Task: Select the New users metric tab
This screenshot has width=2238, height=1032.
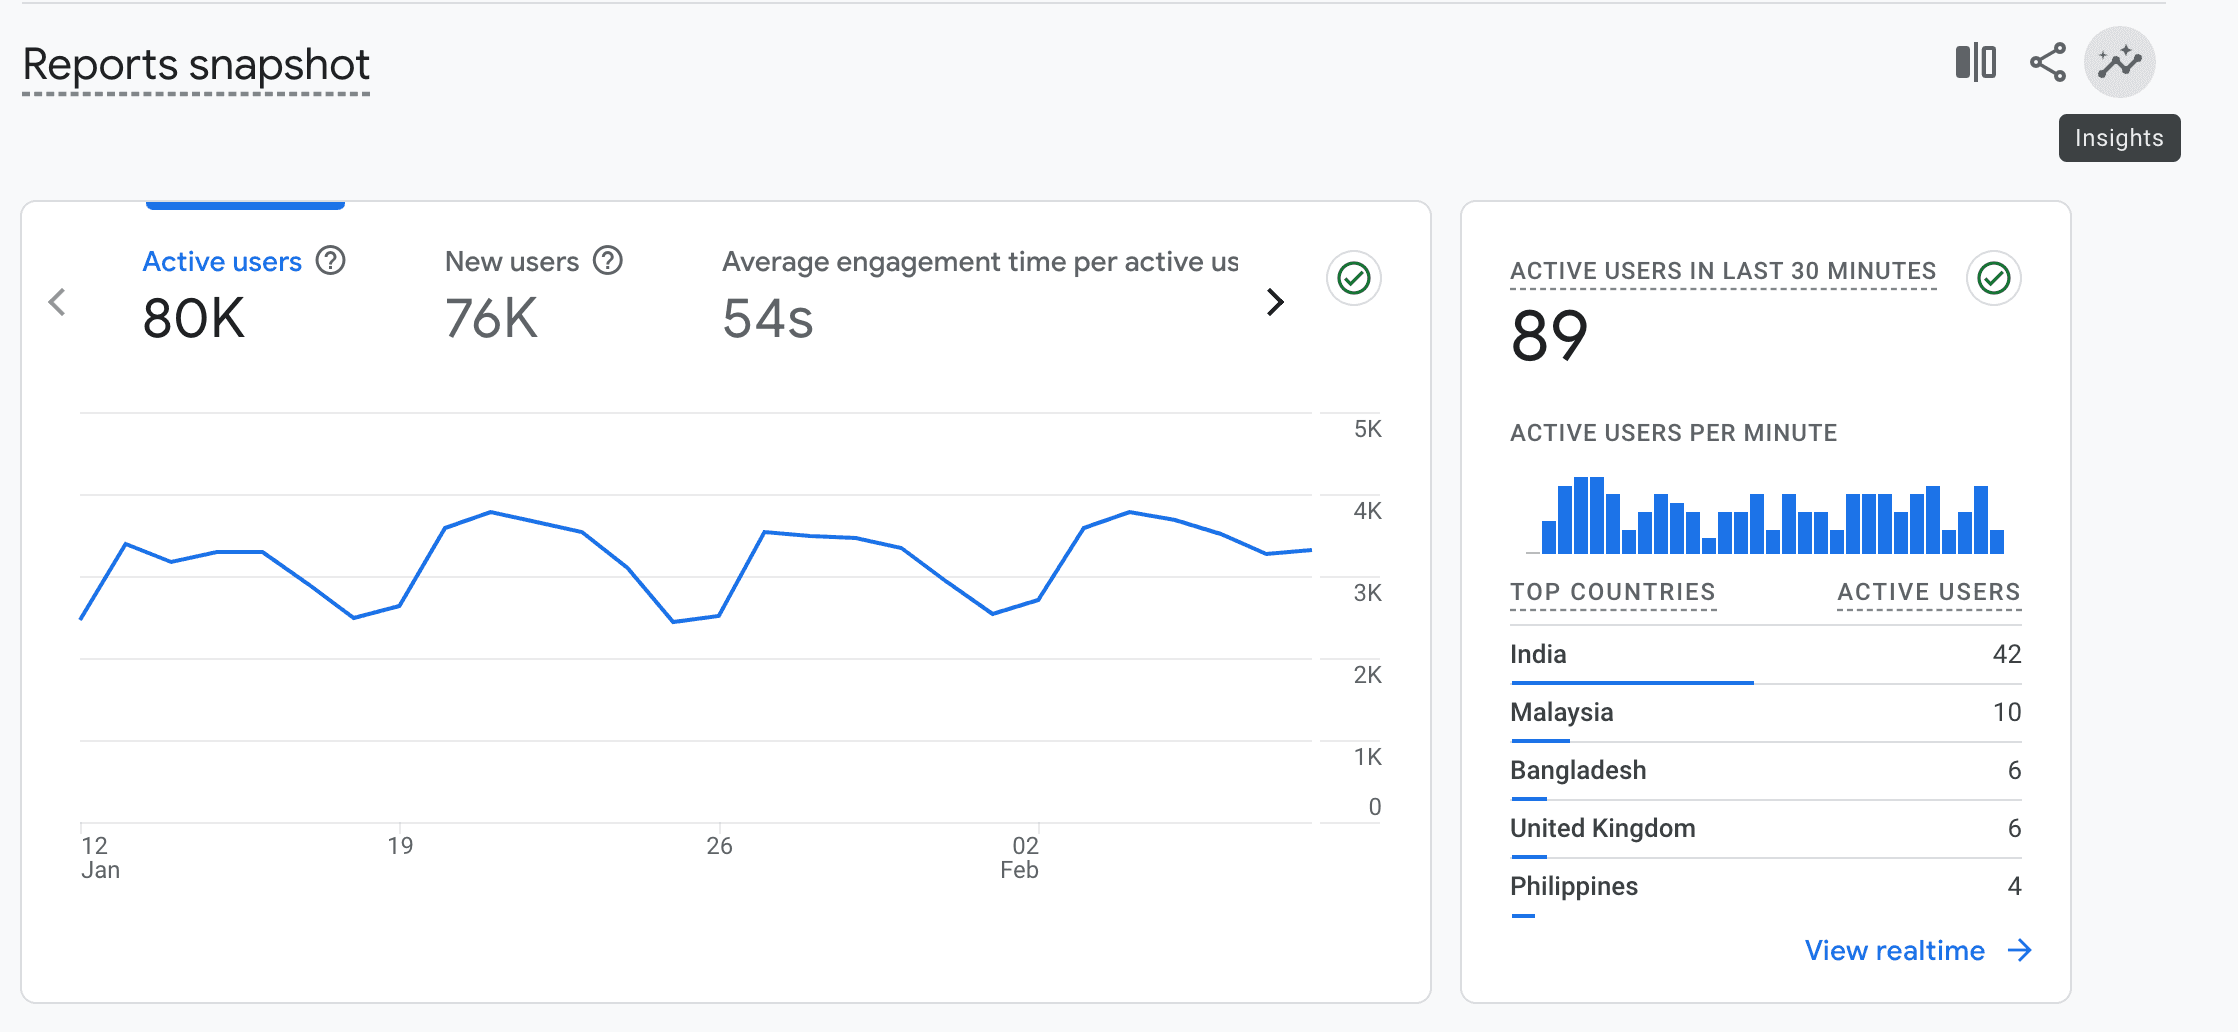Action: pos(511,262)
